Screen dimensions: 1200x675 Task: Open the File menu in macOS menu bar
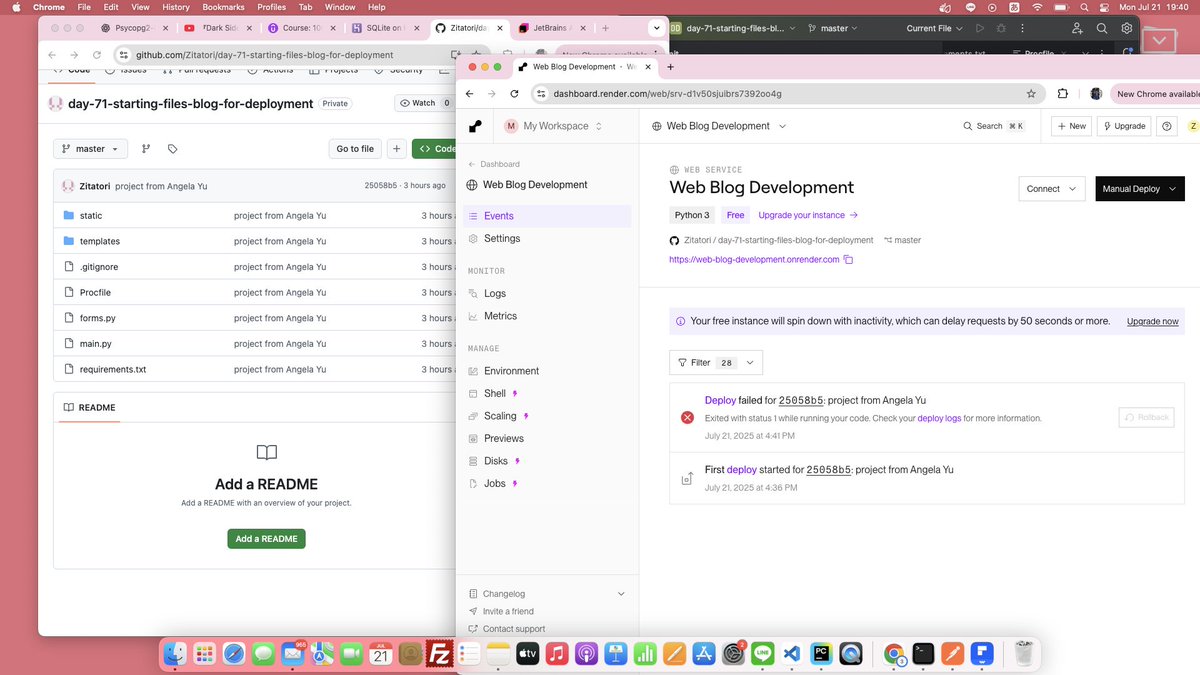83,7
